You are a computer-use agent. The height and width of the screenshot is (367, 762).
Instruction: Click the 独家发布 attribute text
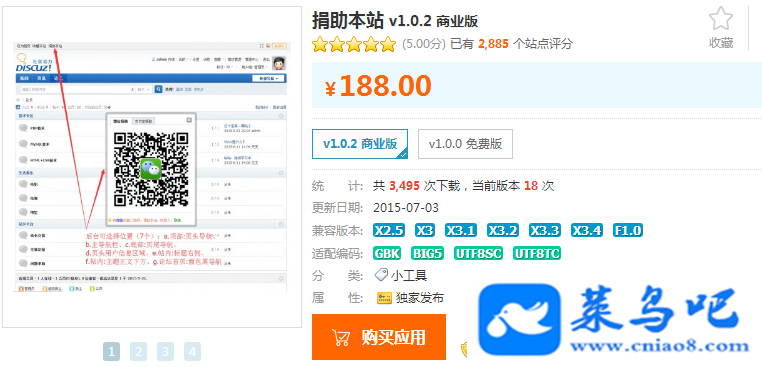[420, 298]
